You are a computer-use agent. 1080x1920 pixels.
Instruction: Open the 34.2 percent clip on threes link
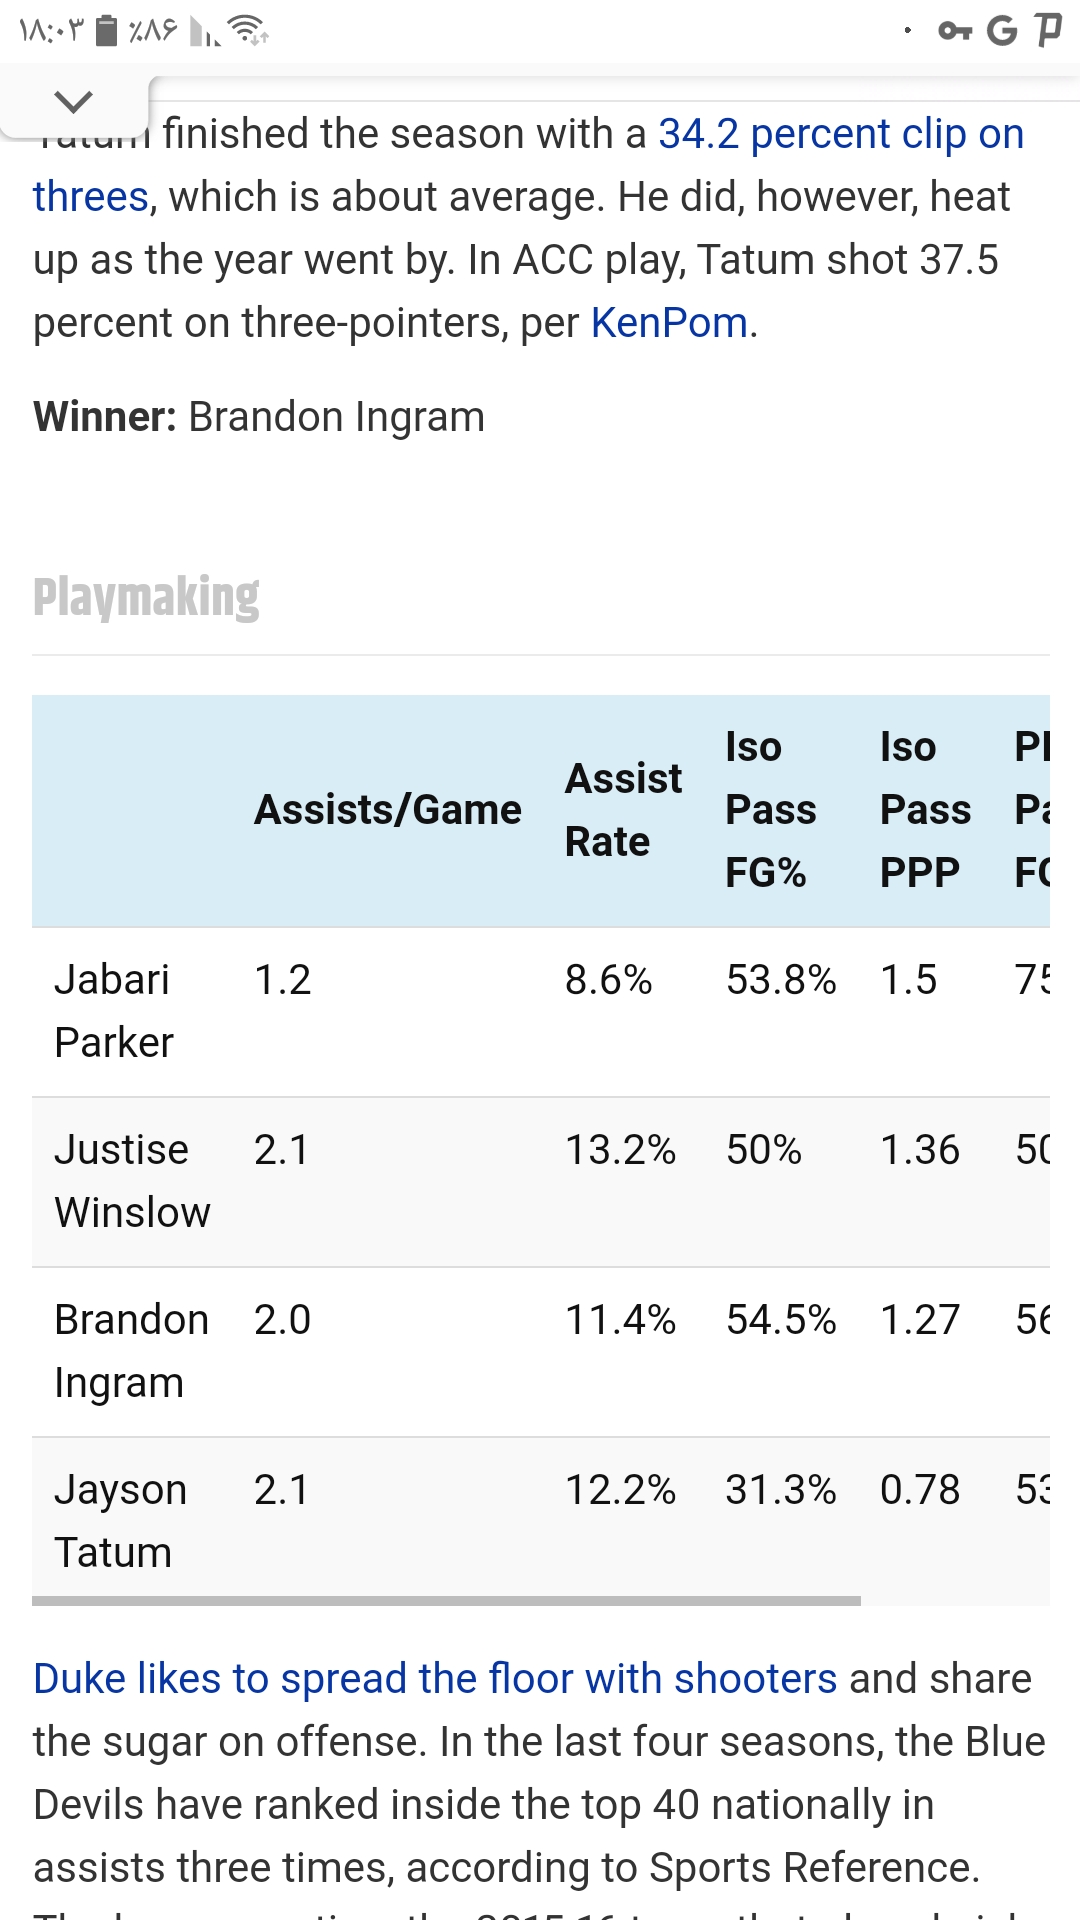click(528, 165)
